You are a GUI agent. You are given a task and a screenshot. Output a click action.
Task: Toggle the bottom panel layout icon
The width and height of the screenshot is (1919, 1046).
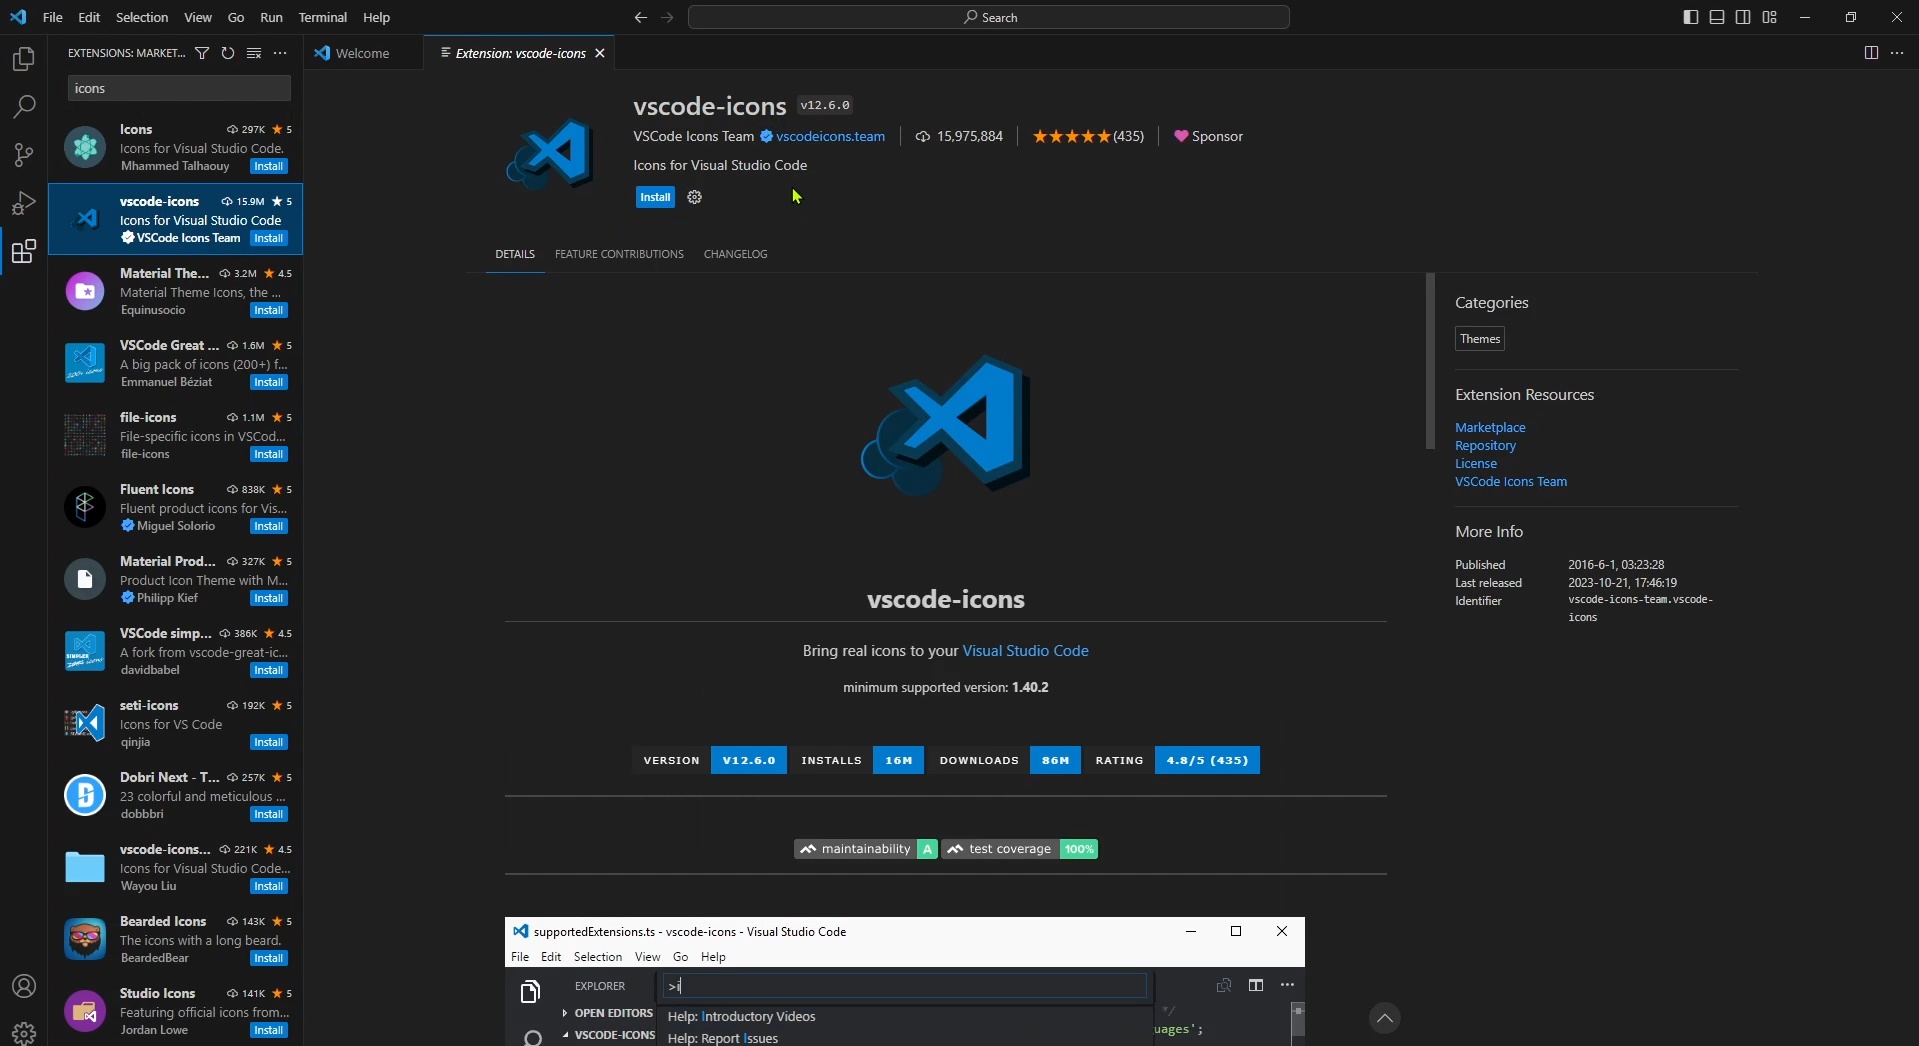coord(1717,17)
